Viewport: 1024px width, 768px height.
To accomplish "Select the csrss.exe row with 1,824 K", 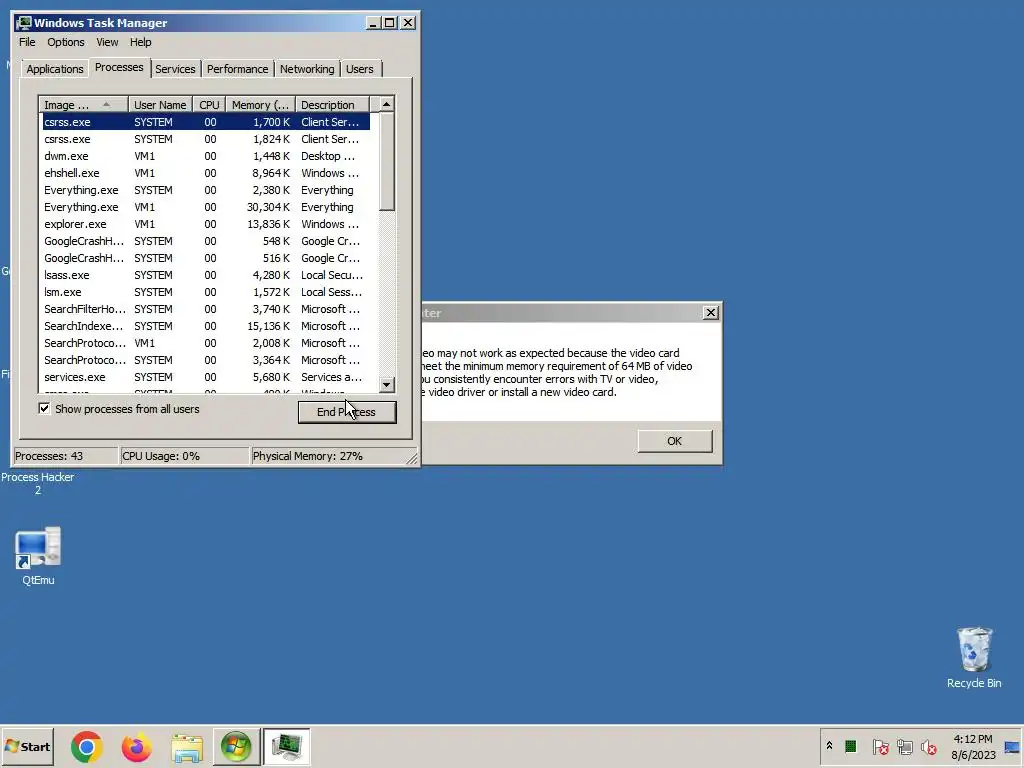I will coord(206,139).
